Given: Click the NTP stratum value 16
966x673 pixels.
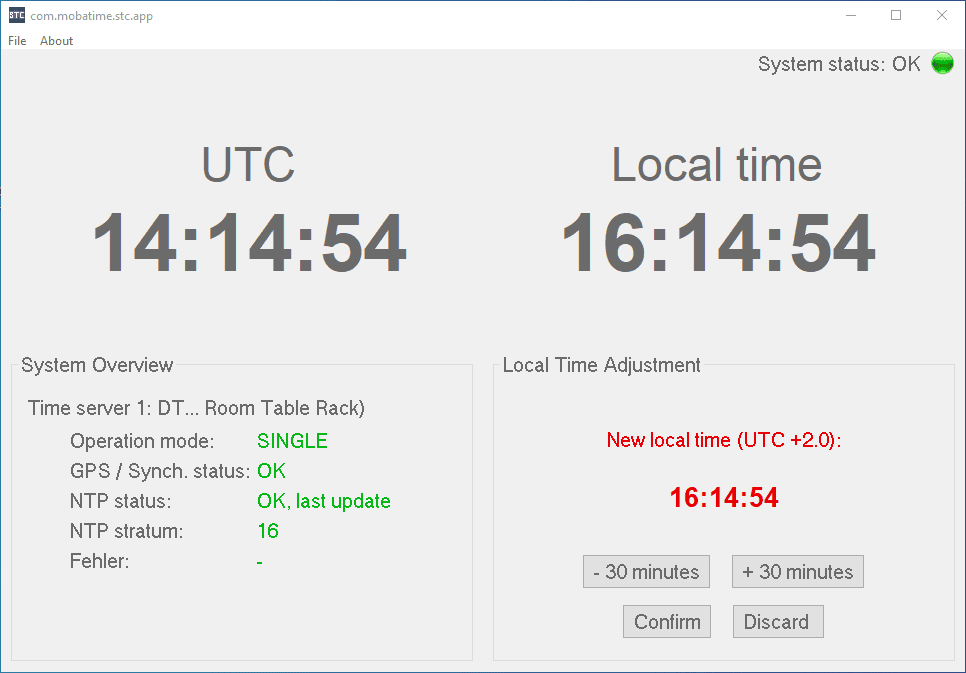Looking at the screenshot, I should (x=268, y=531).
